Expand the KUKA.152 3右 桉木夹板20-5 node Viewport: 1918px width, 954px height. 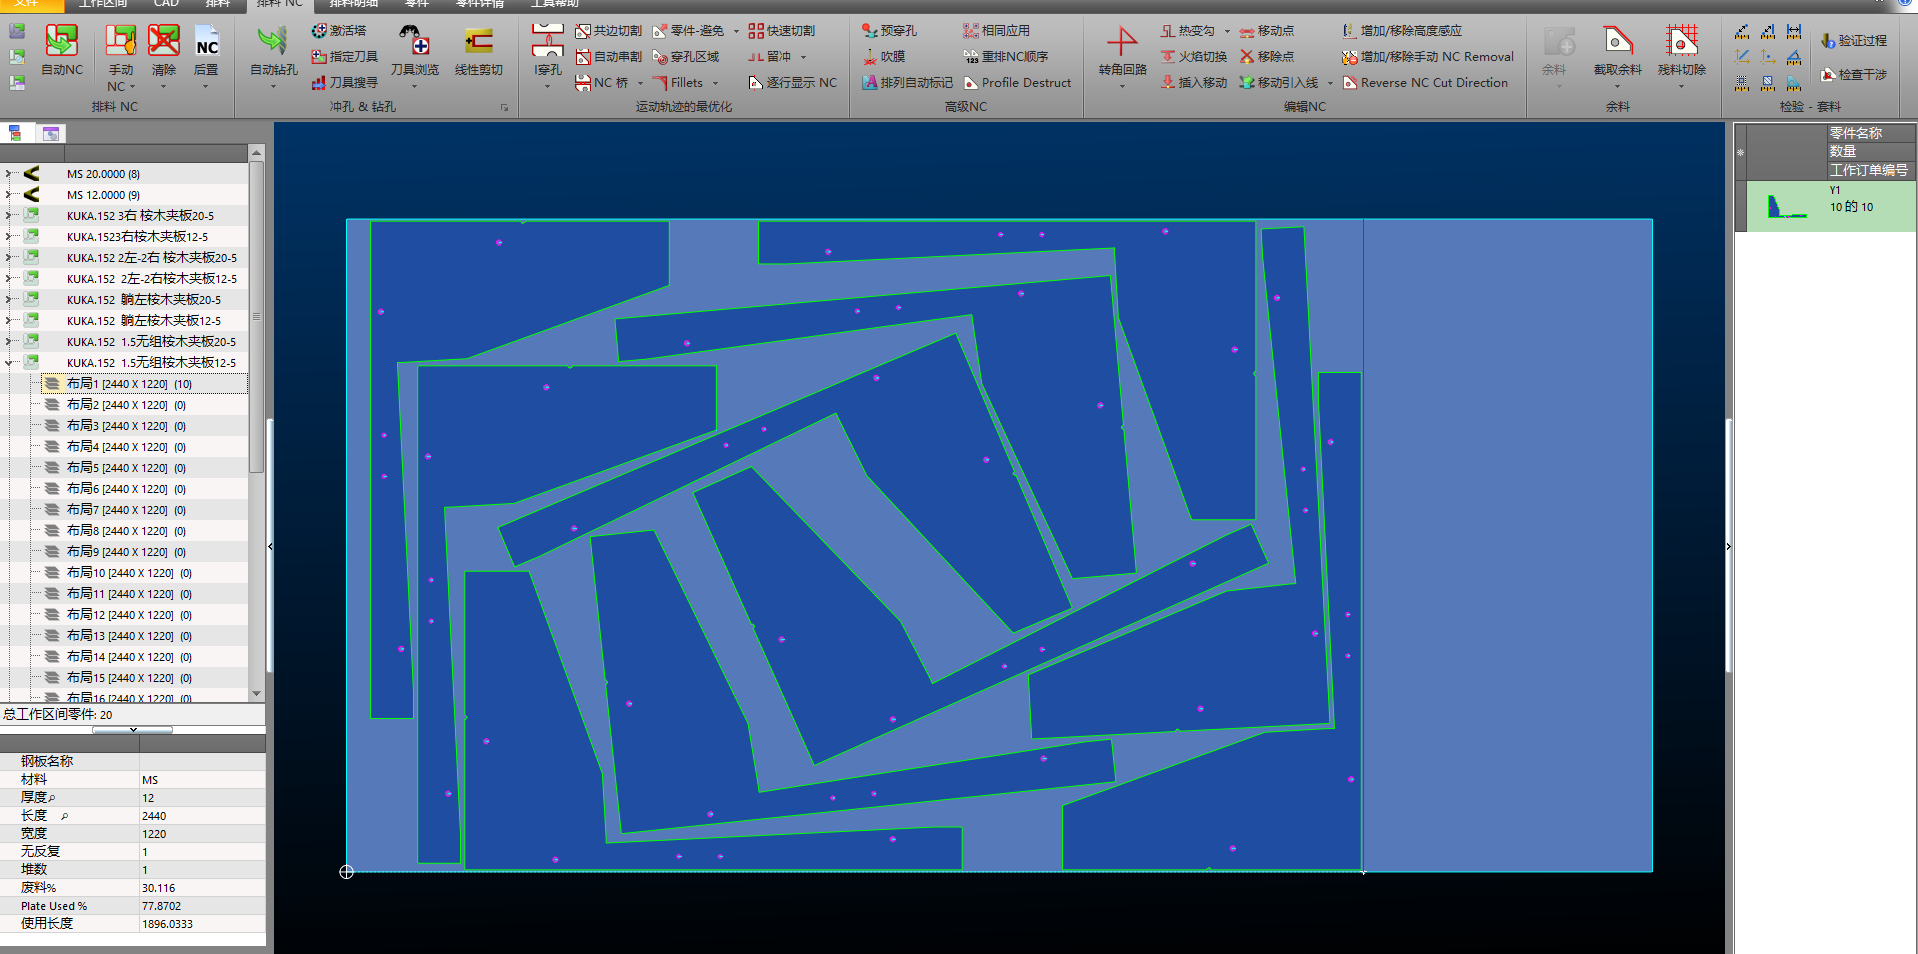pos(8,216)
